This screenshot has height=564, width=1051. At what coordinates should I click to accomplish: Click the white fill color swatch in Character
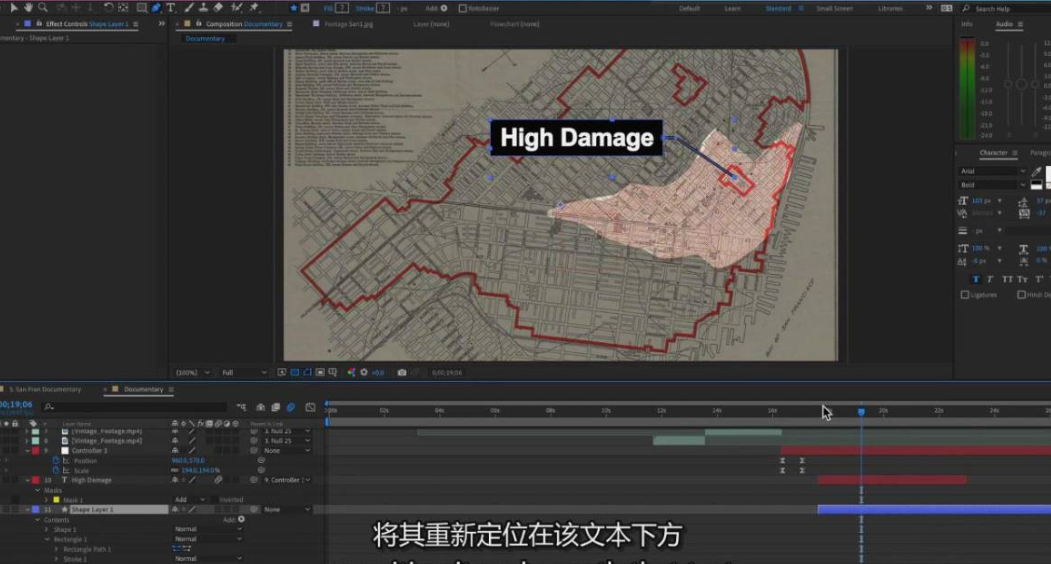pyautogui.click(x=1048, y=174)
